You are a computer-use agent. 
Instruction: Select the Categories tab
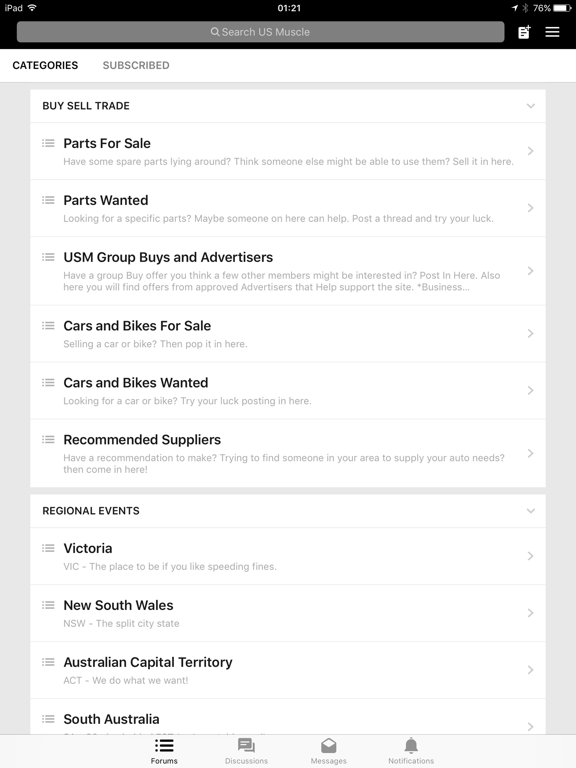45,65
